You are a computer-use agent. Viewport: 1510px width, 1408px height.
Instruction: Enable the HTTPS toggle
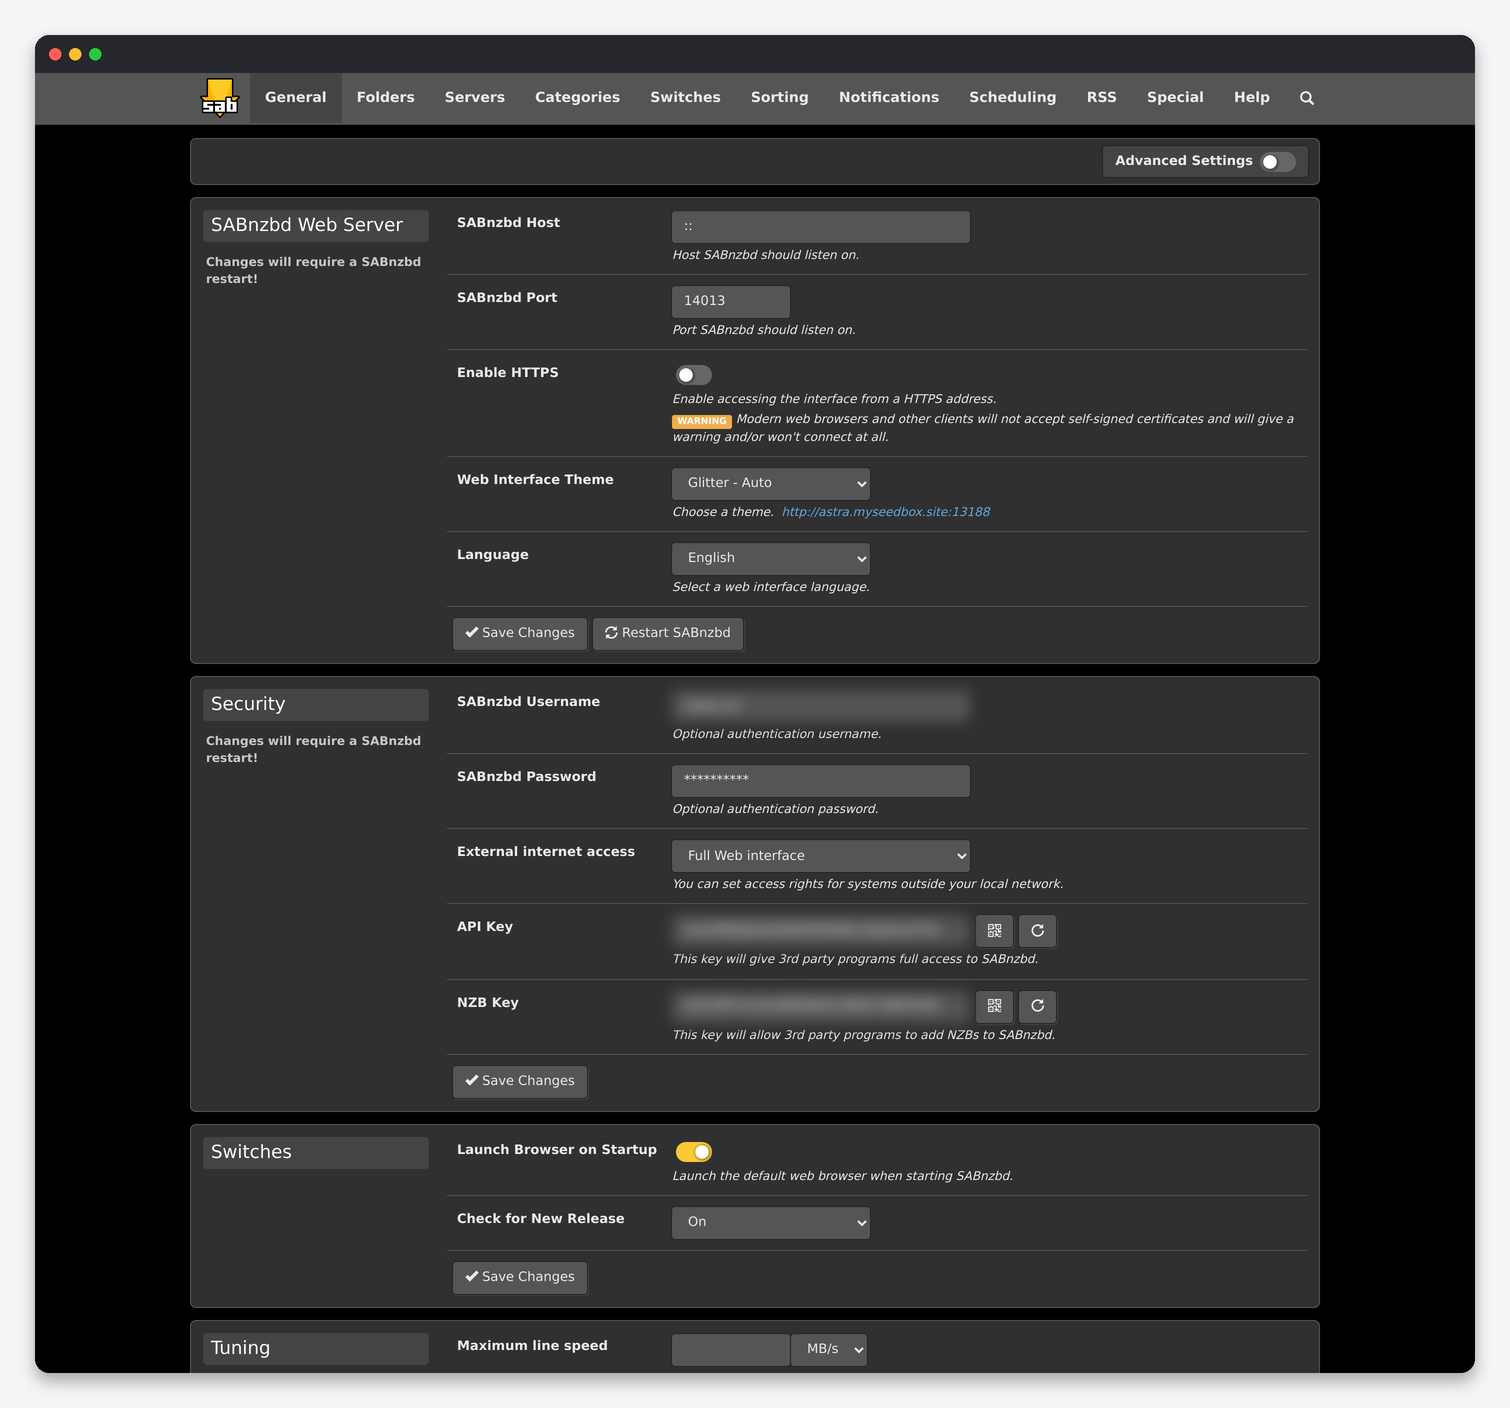click(693, 375)
